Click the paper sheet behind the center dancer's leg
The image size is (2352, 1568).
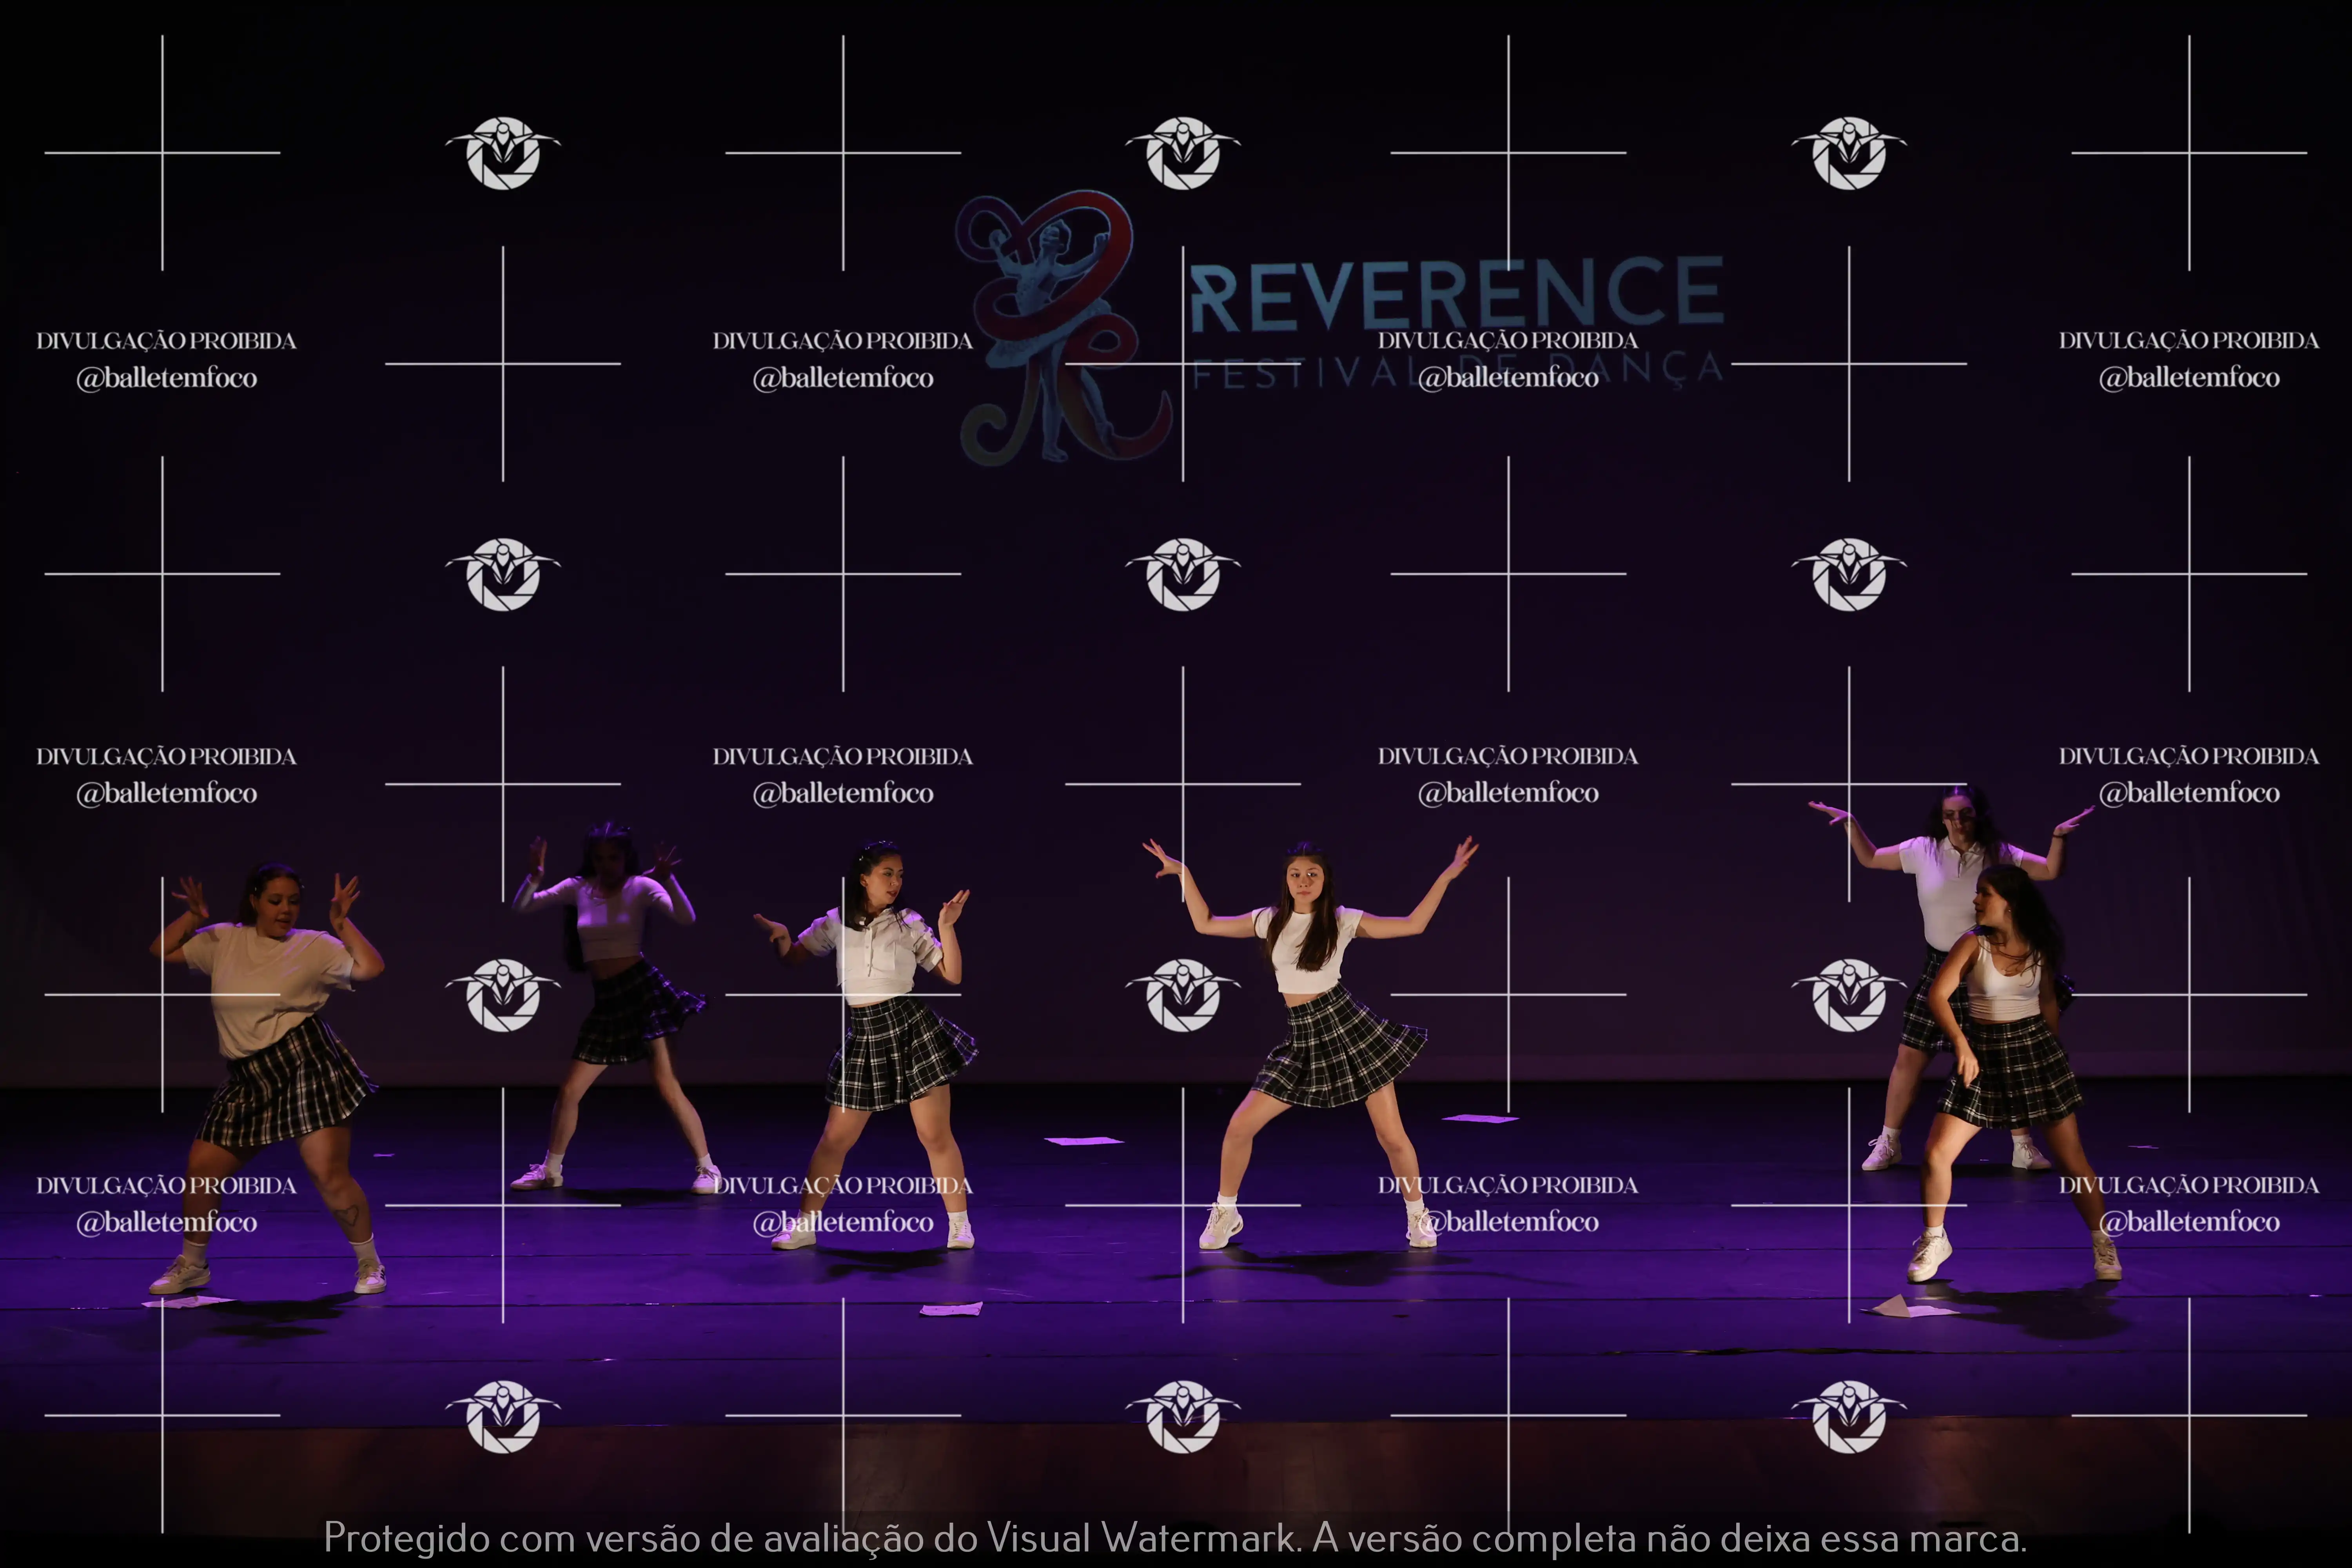[x=1480, y=1118]
